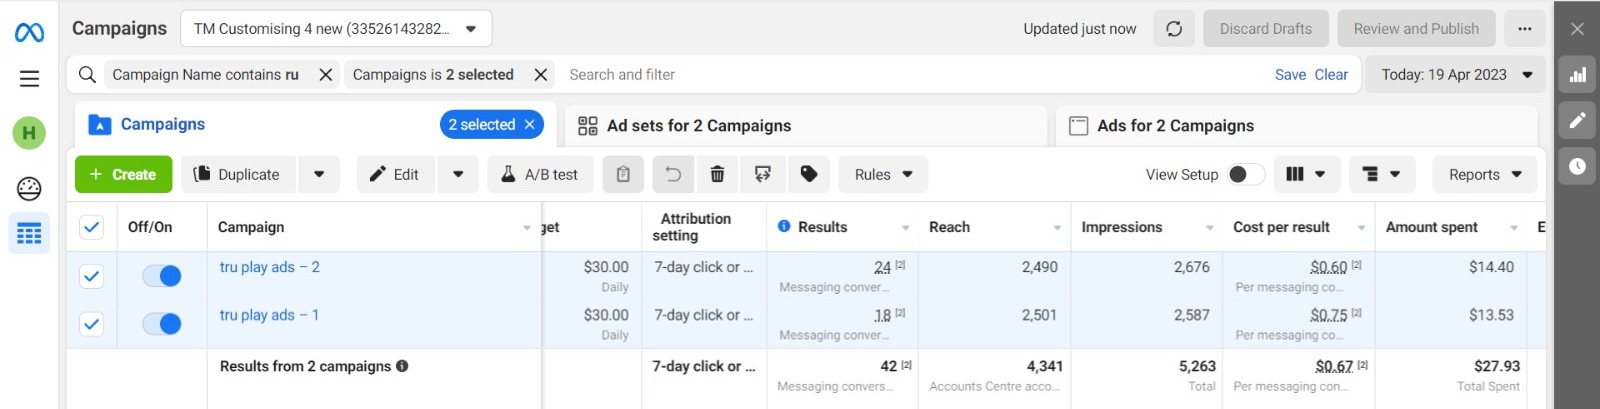Click the clock history icon in right sidebar

(1577, 166)
